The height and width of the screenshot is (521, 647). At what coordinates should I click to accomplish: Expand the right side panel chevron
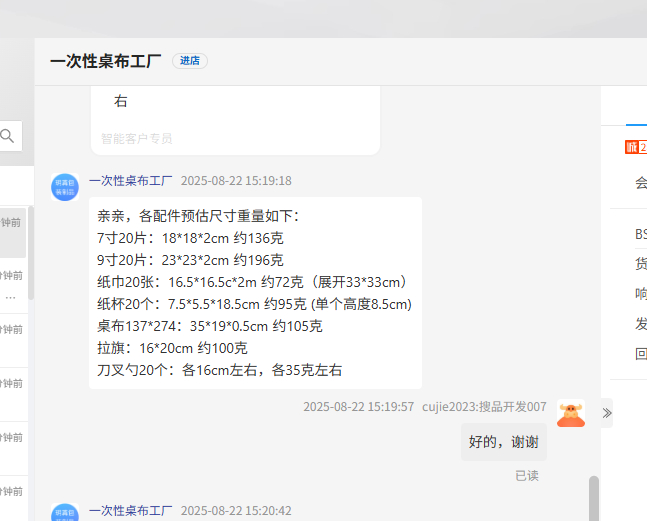[606, 412]
